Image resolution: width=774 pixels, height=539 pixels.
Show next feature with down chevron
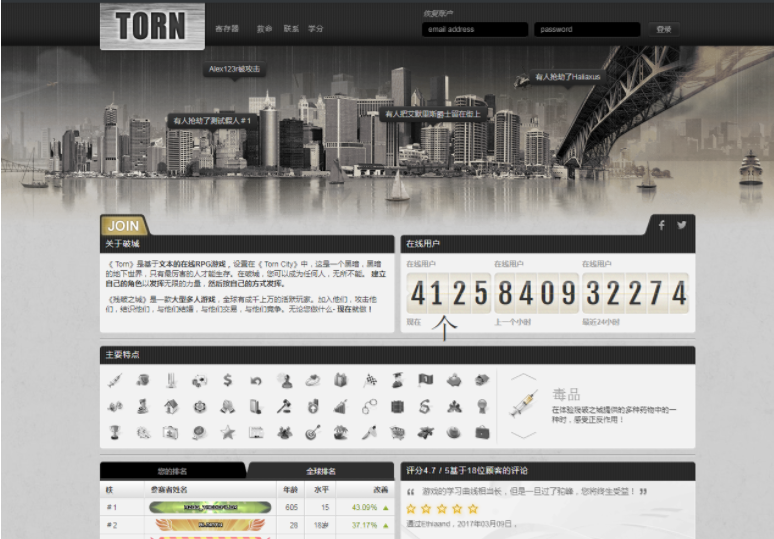[523, 435]
